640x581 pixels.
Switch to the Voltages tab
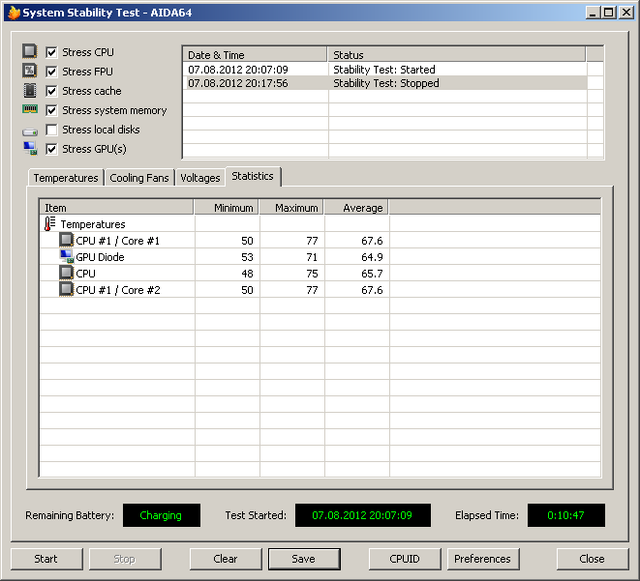click(200, 178)
